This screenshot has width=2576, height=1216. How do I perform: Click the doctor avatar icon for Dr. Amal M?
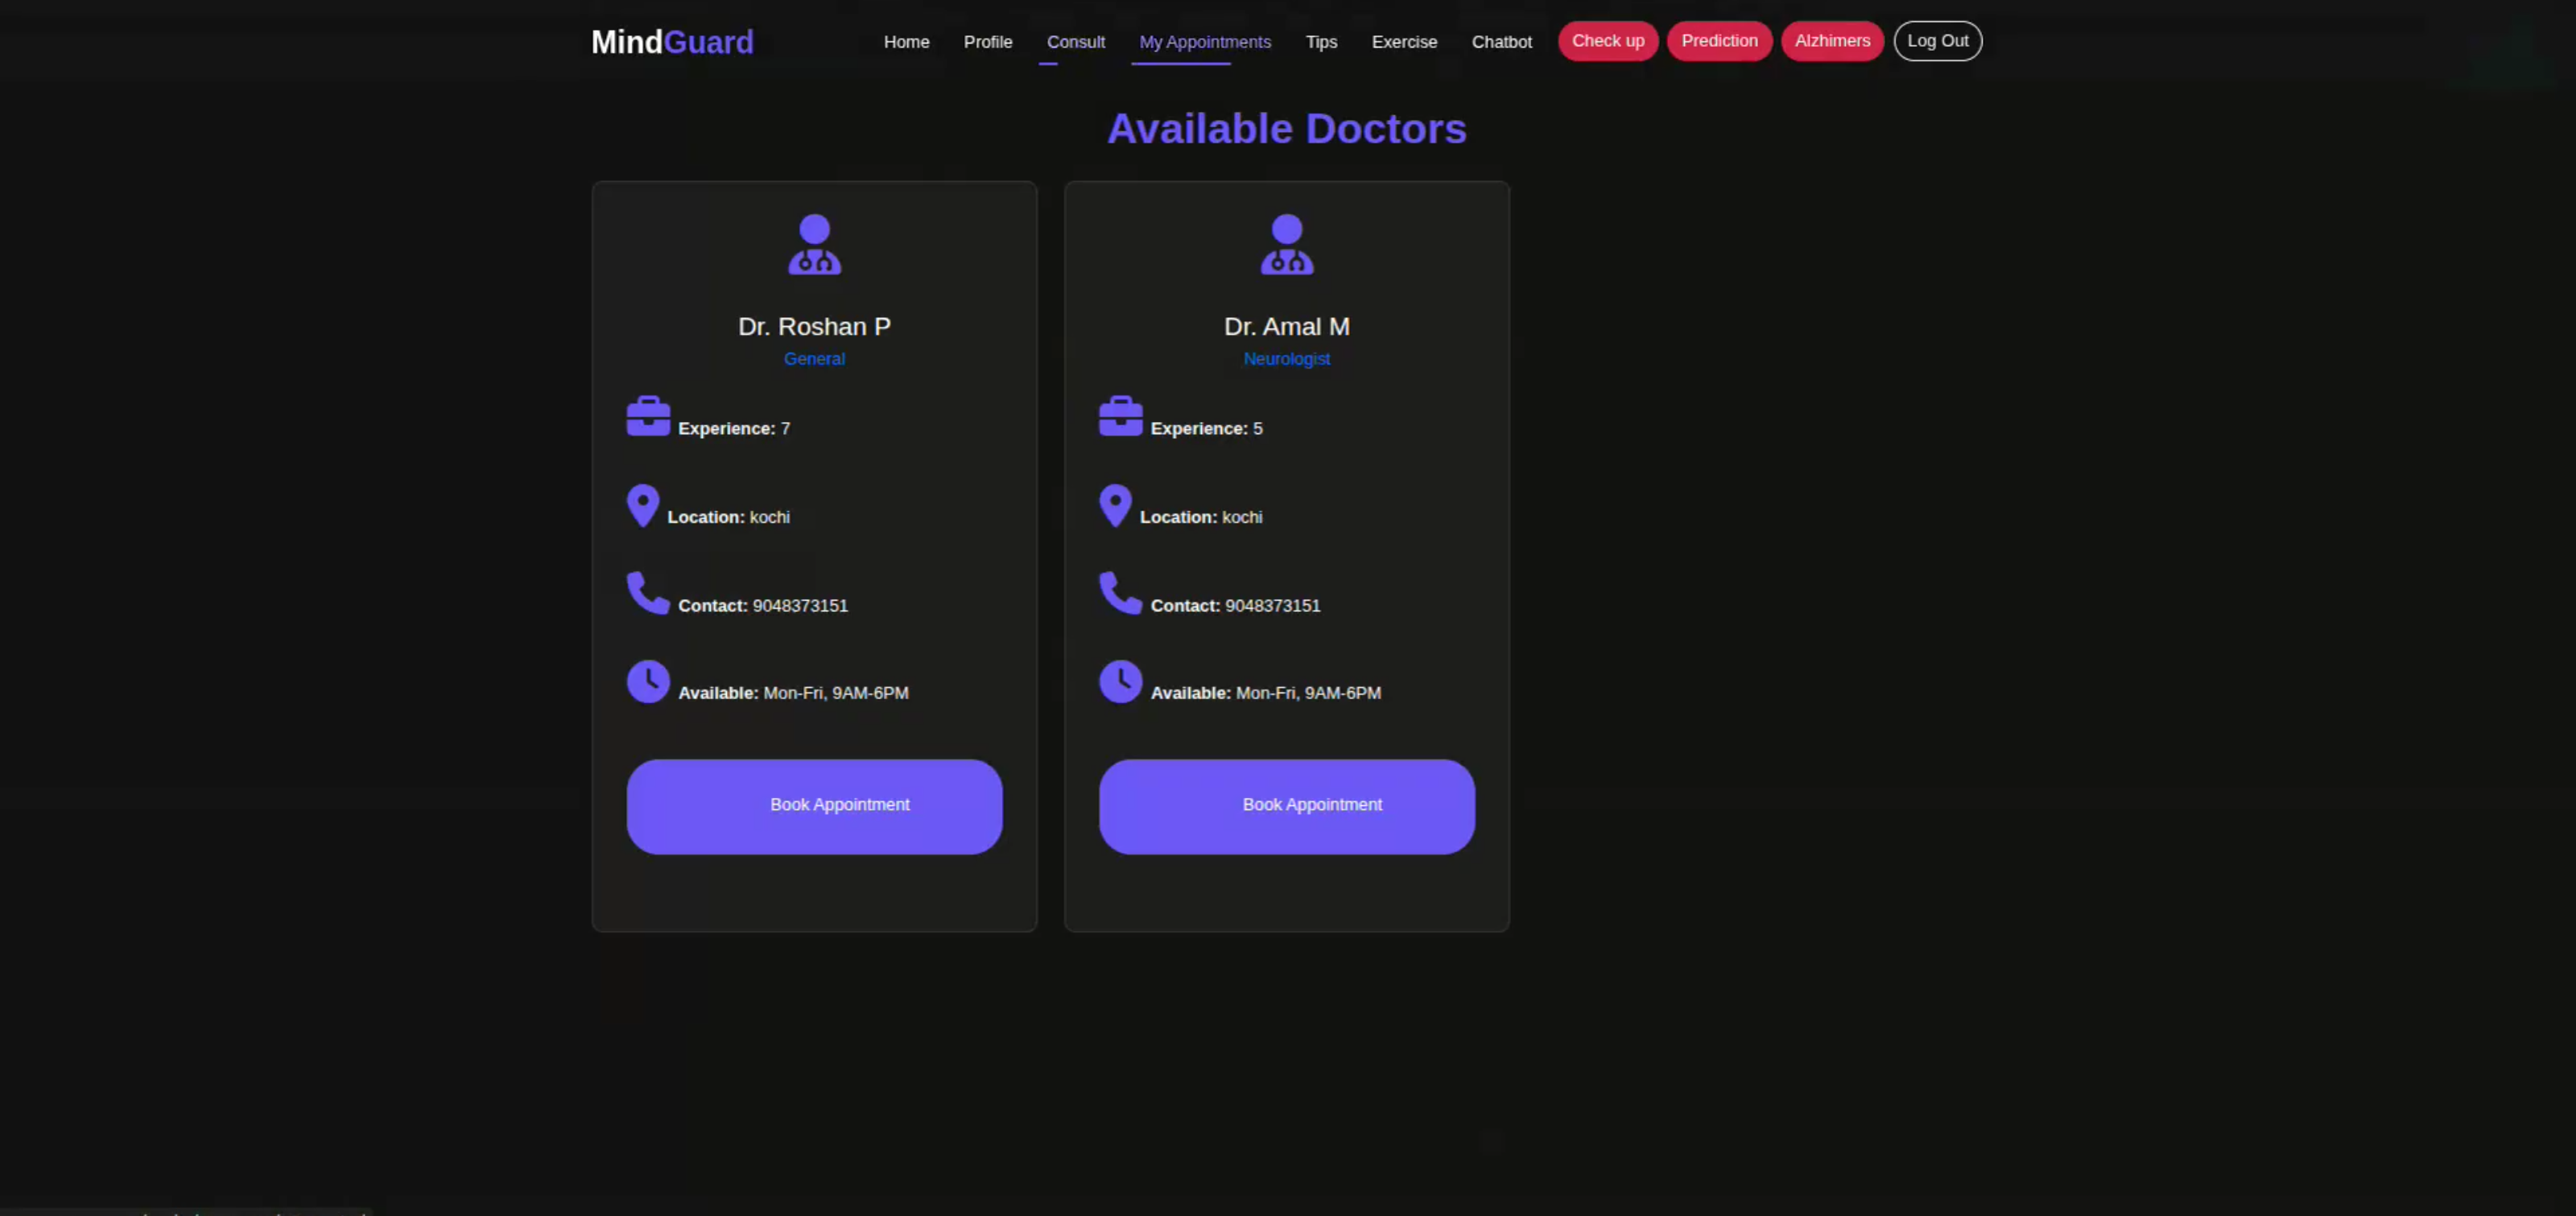pos(1287,244)
